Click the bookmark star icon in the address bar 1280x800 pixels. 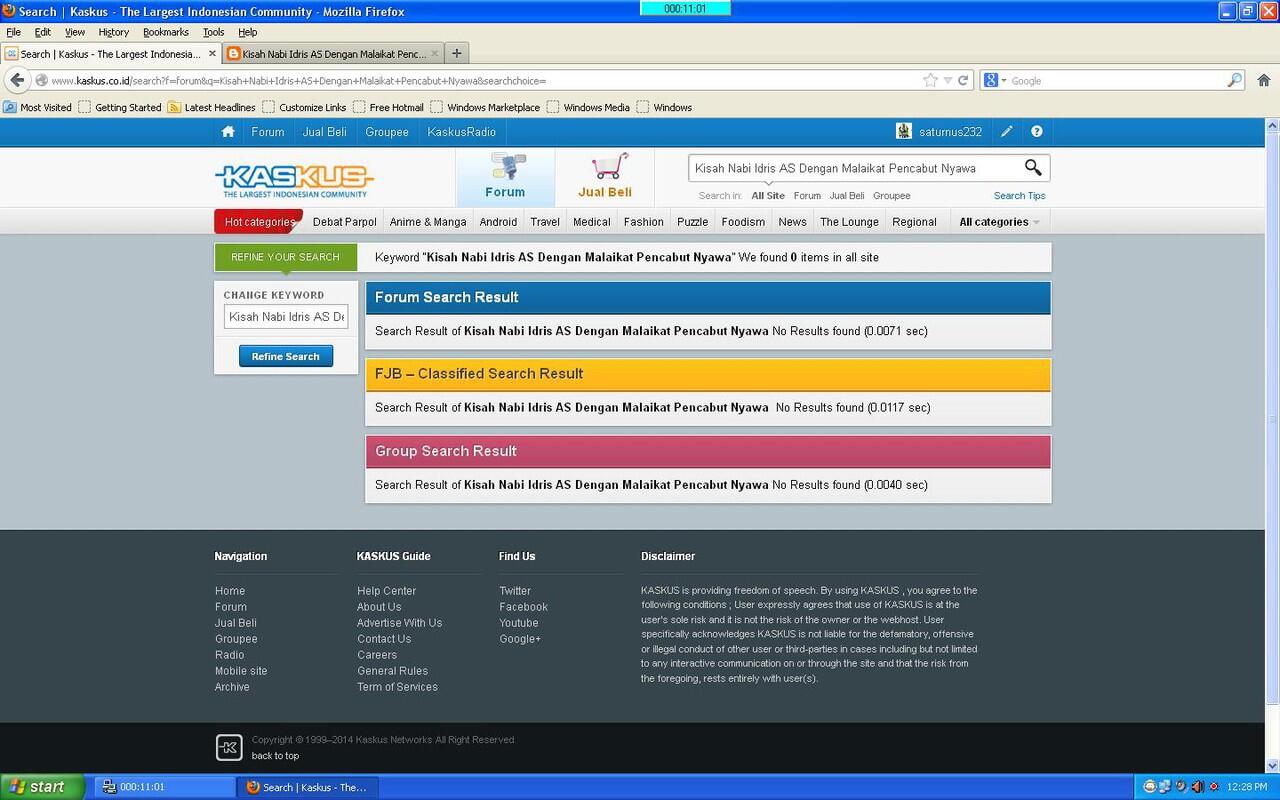click(930, 80)
